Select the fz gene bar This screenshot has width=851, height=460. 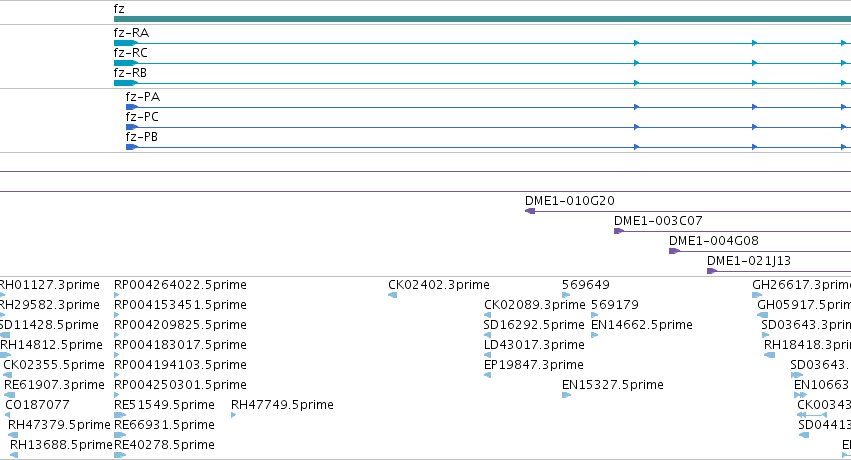(482, 19)
